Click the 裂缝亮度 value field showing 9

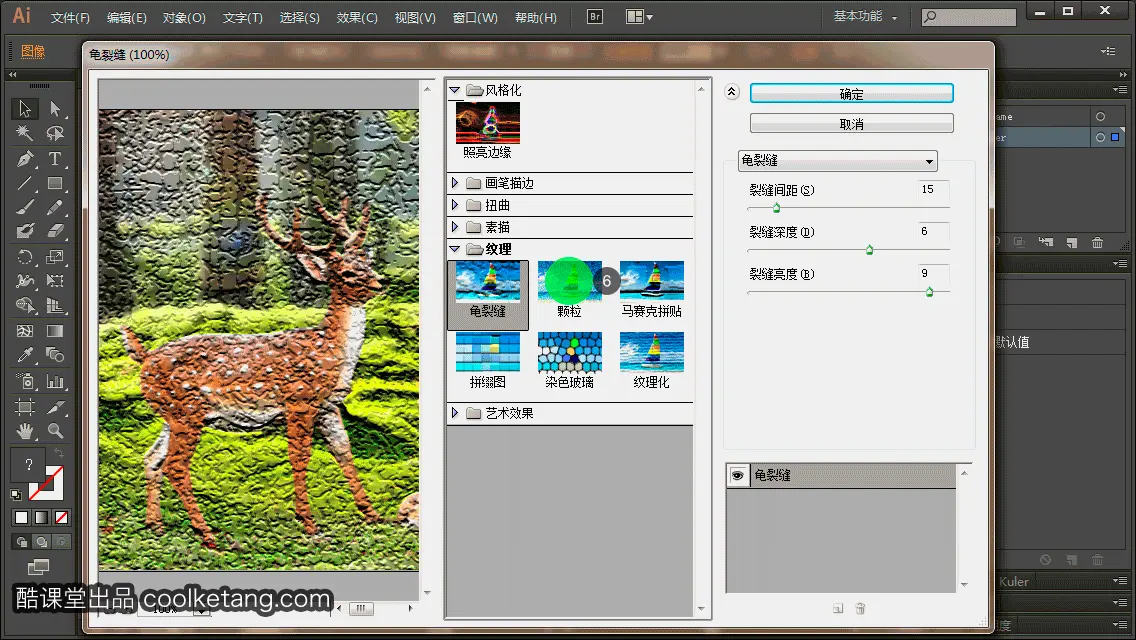pyautogui.click(x=933, y=273)
